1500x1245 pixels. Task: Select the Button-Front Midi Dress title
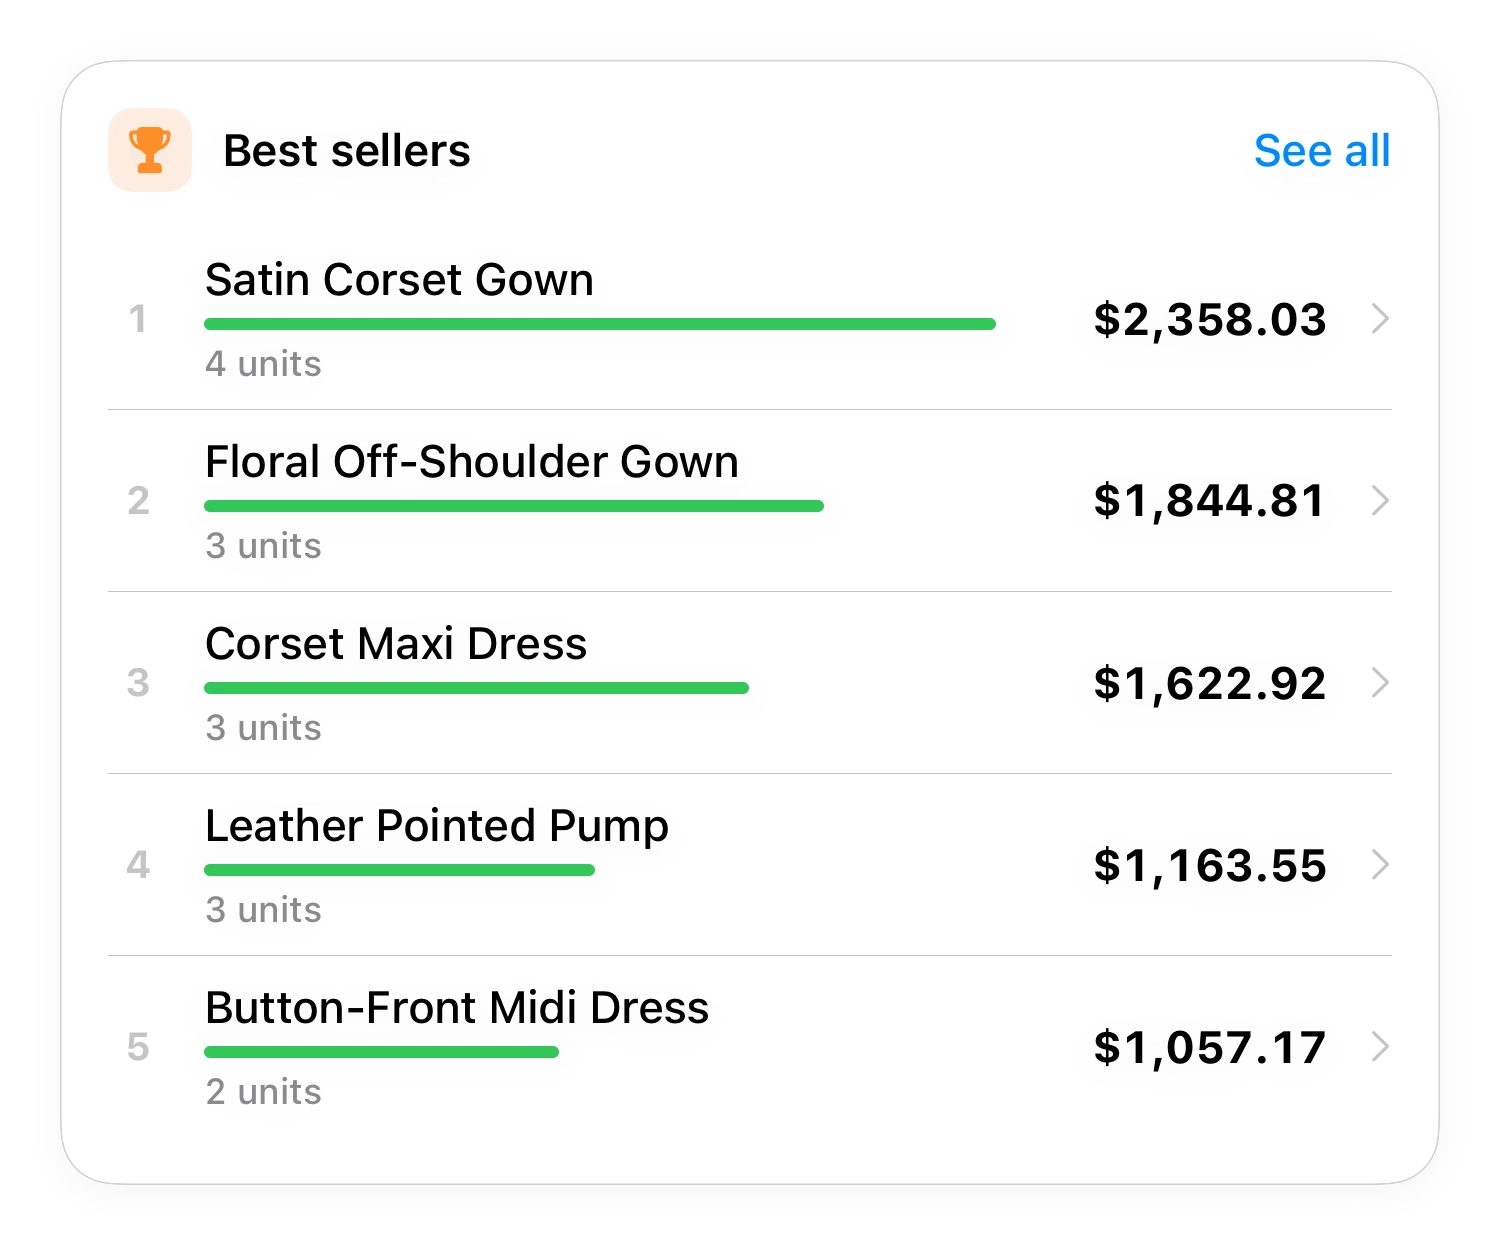[457, 1008]
